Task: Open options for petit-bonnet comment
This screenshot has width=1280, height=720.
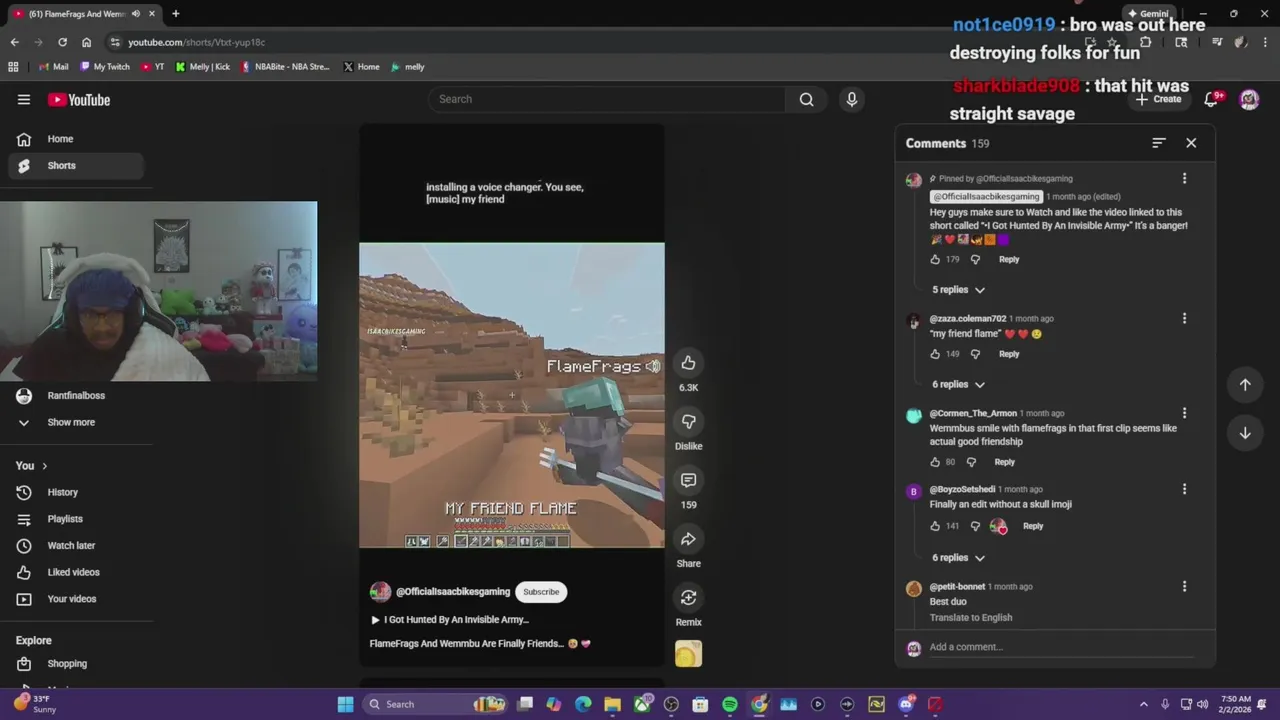Action: click(x=1184, y=586)
